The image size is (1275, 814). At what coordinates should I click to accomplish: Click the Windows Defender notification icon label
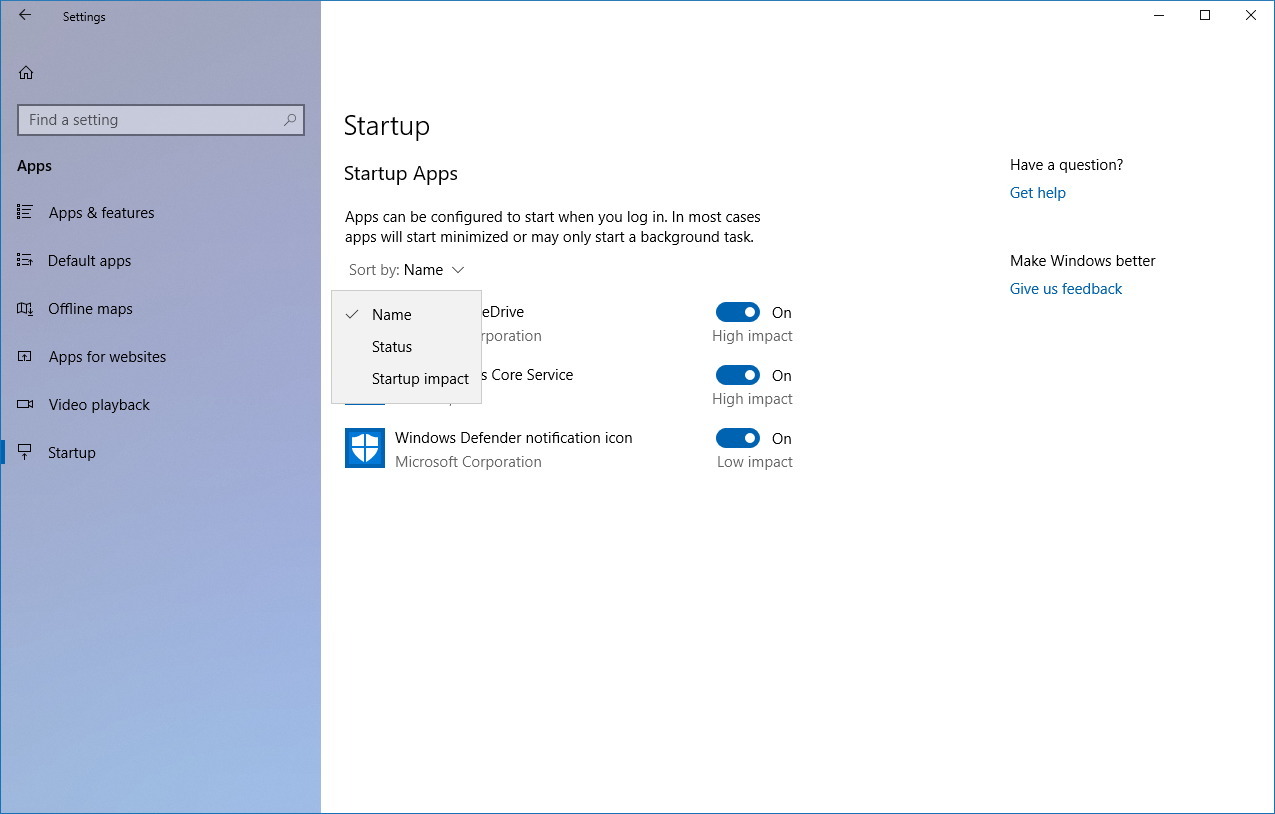click(x=513, y=438)
